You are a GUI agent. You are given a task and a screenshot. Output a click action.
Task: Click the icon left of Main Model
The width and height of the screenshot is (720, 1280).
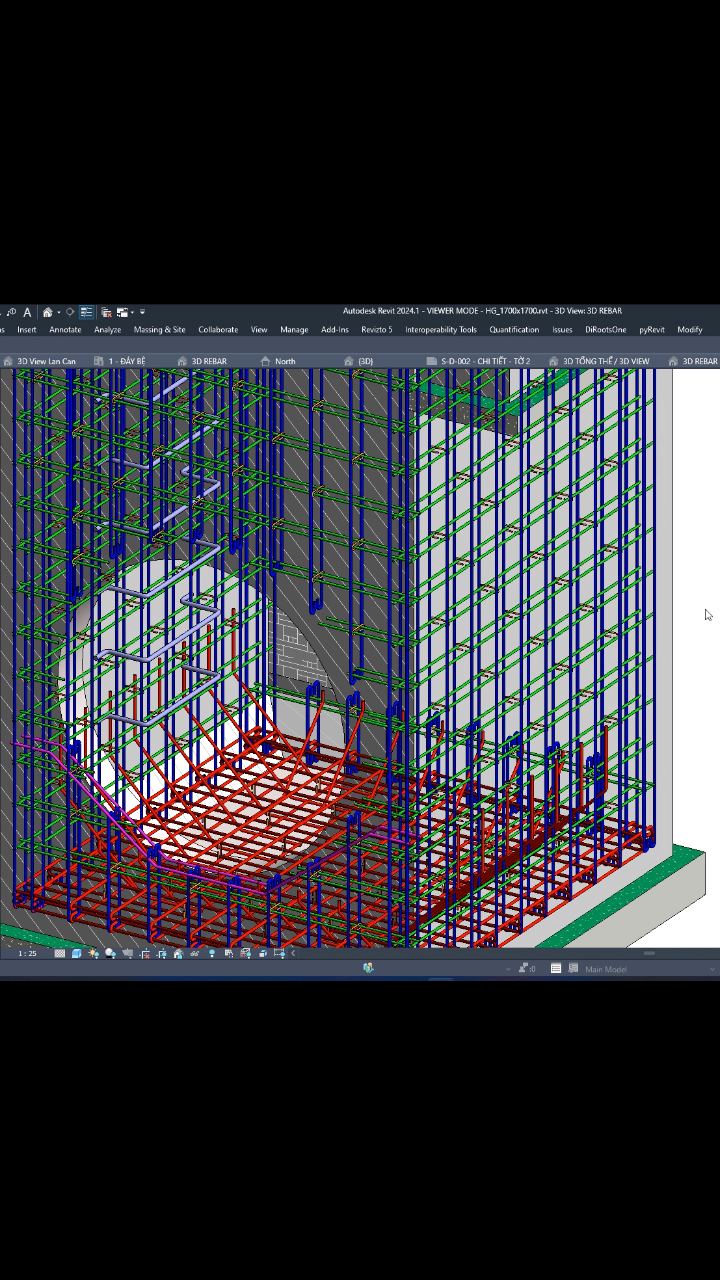573,968
